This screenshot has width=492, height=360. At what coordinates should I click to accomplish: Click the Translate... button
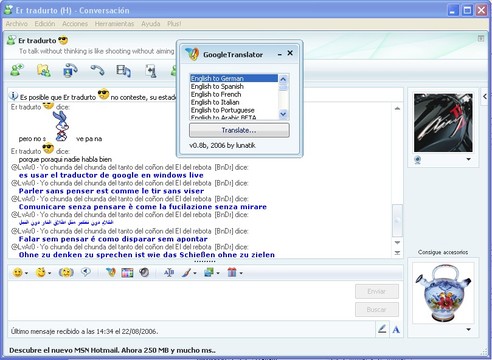[x=239, y=130]
